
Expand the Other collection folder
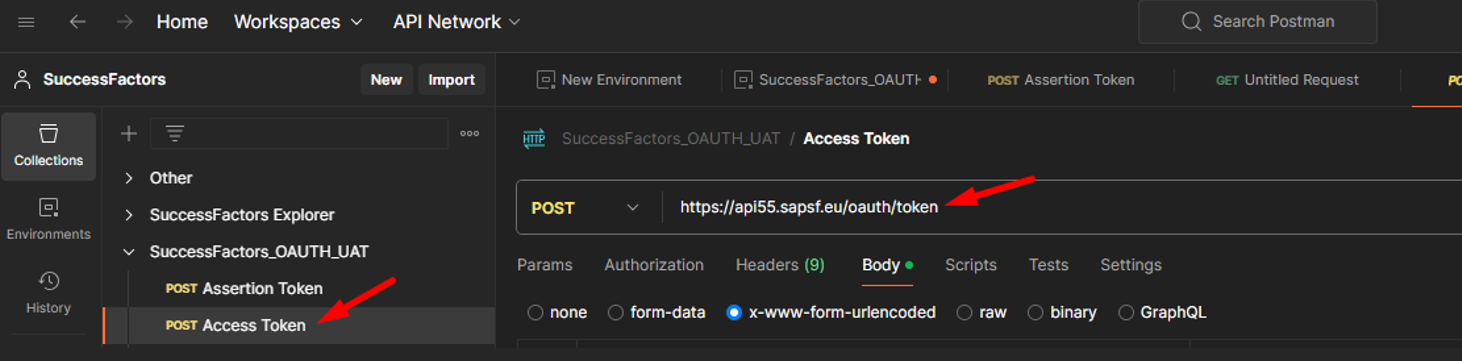tap(129, 178)
